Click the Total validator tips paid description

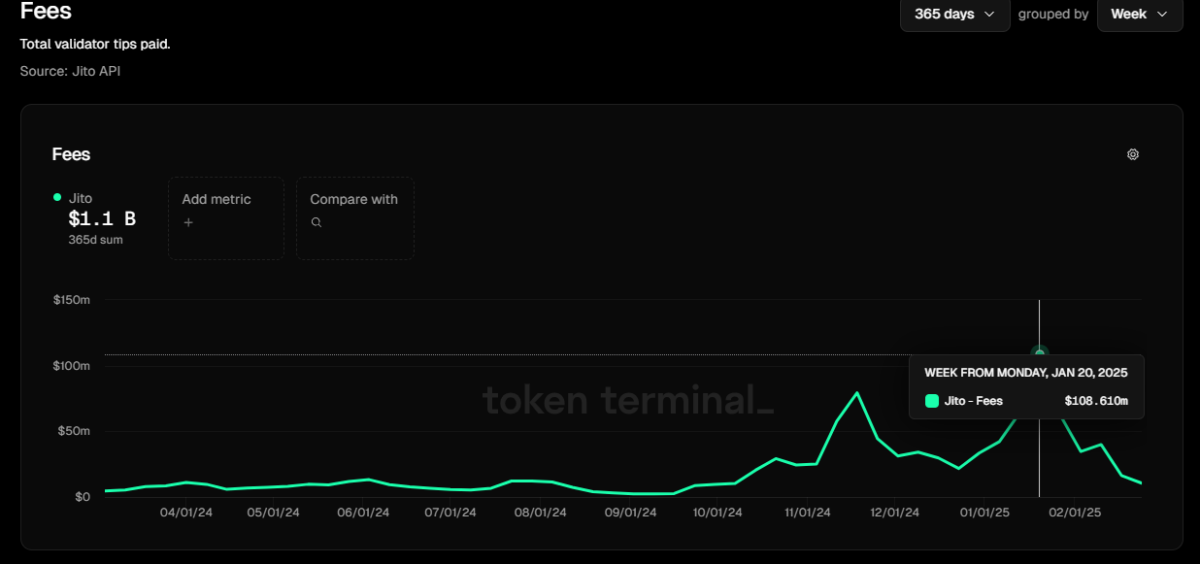95,44
